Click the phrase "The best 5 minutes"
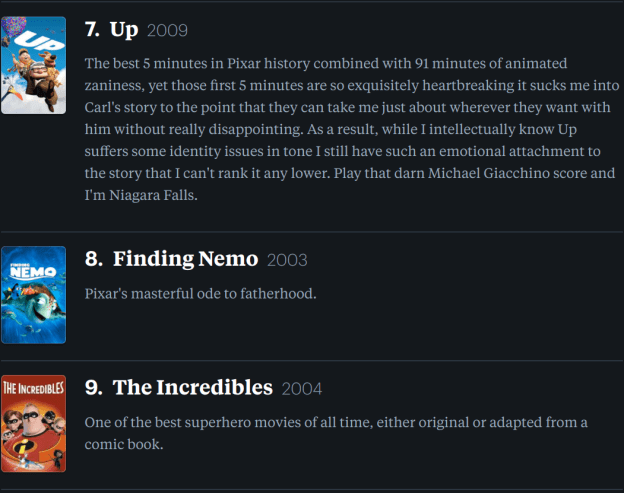This screenshot has height=493, width=624. [148, 62]
